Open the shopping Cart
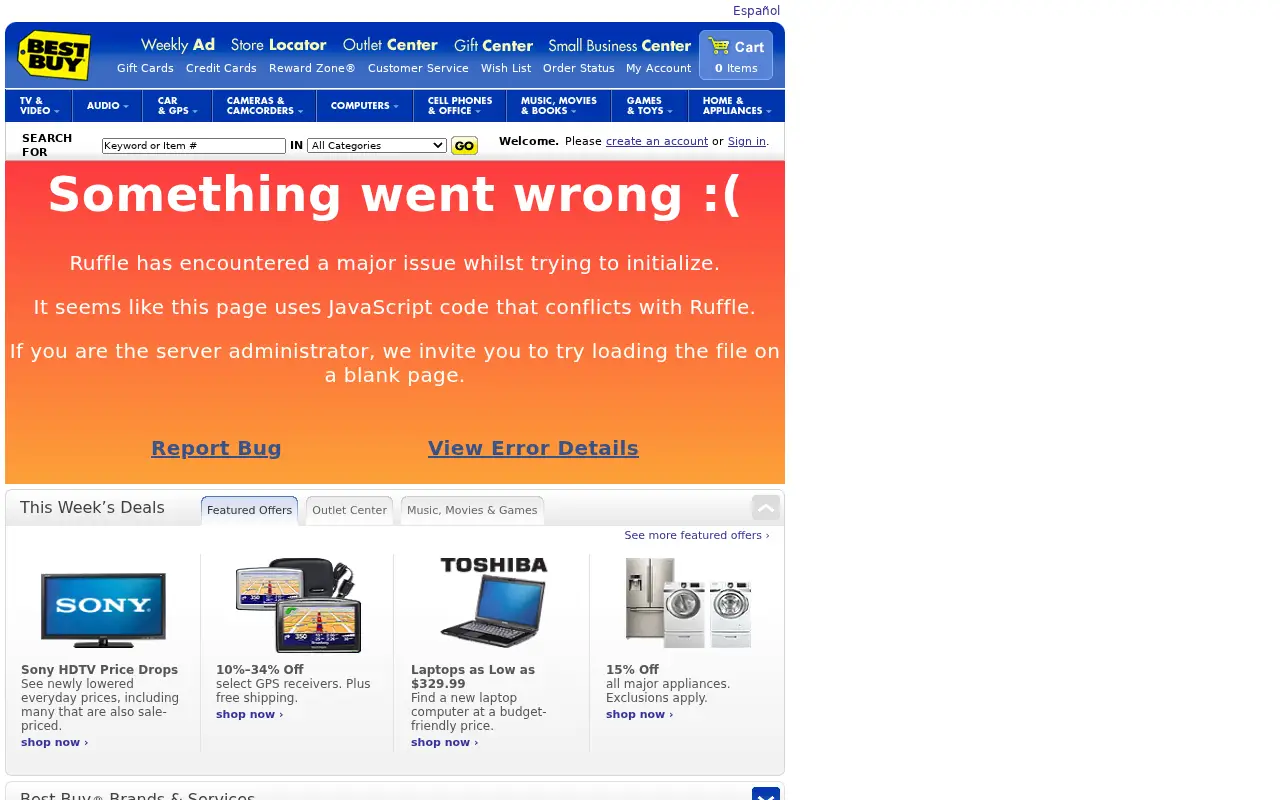The image size is (1280, 800). 736,55
